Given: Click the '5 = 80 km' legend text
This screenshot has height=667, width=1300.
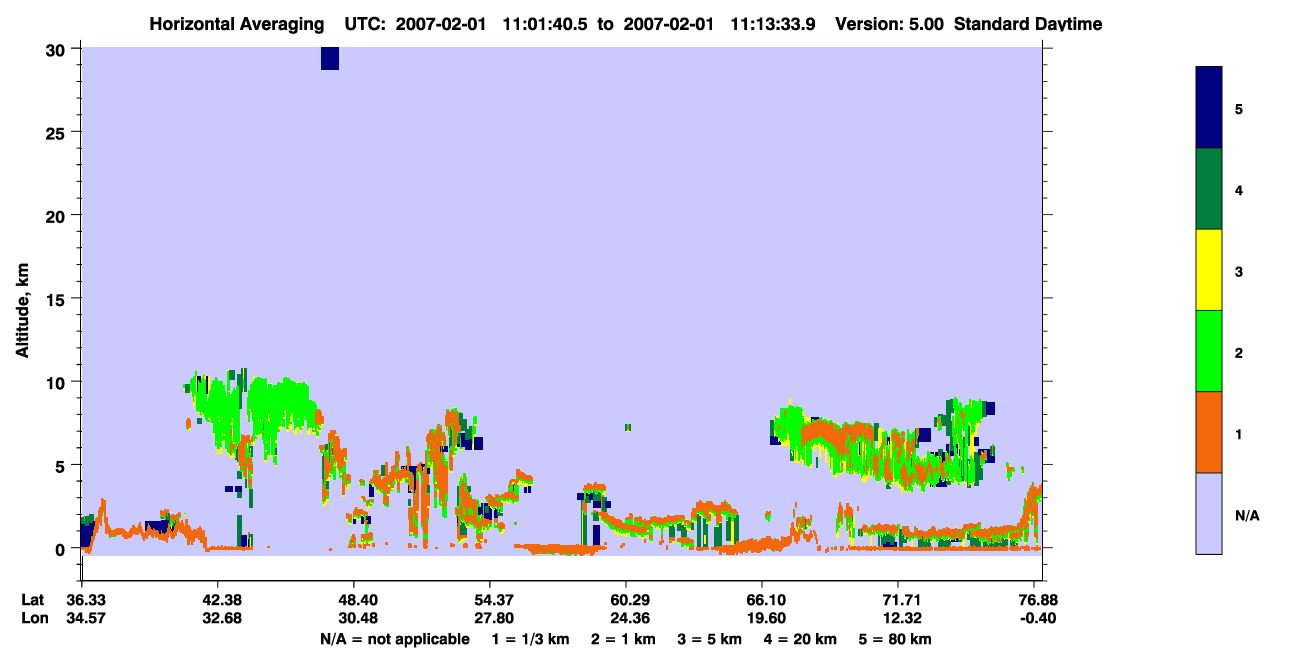Looking at the screenshot, I should click(895, 639).
